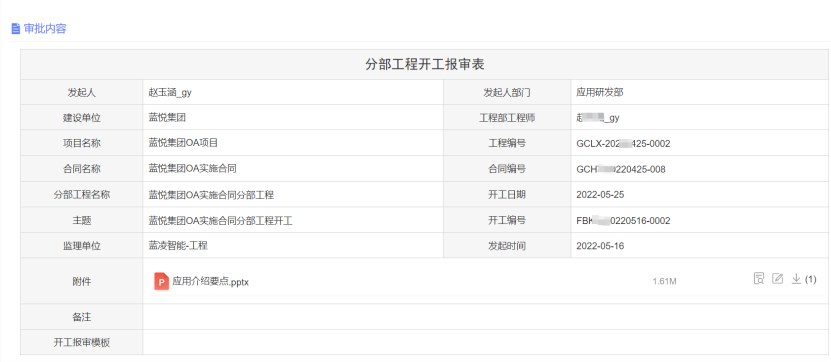Viewport: 831px width, 362px height.
Task: Open the 应用介绍要点.pptx attachment file name
Action: 210,282
